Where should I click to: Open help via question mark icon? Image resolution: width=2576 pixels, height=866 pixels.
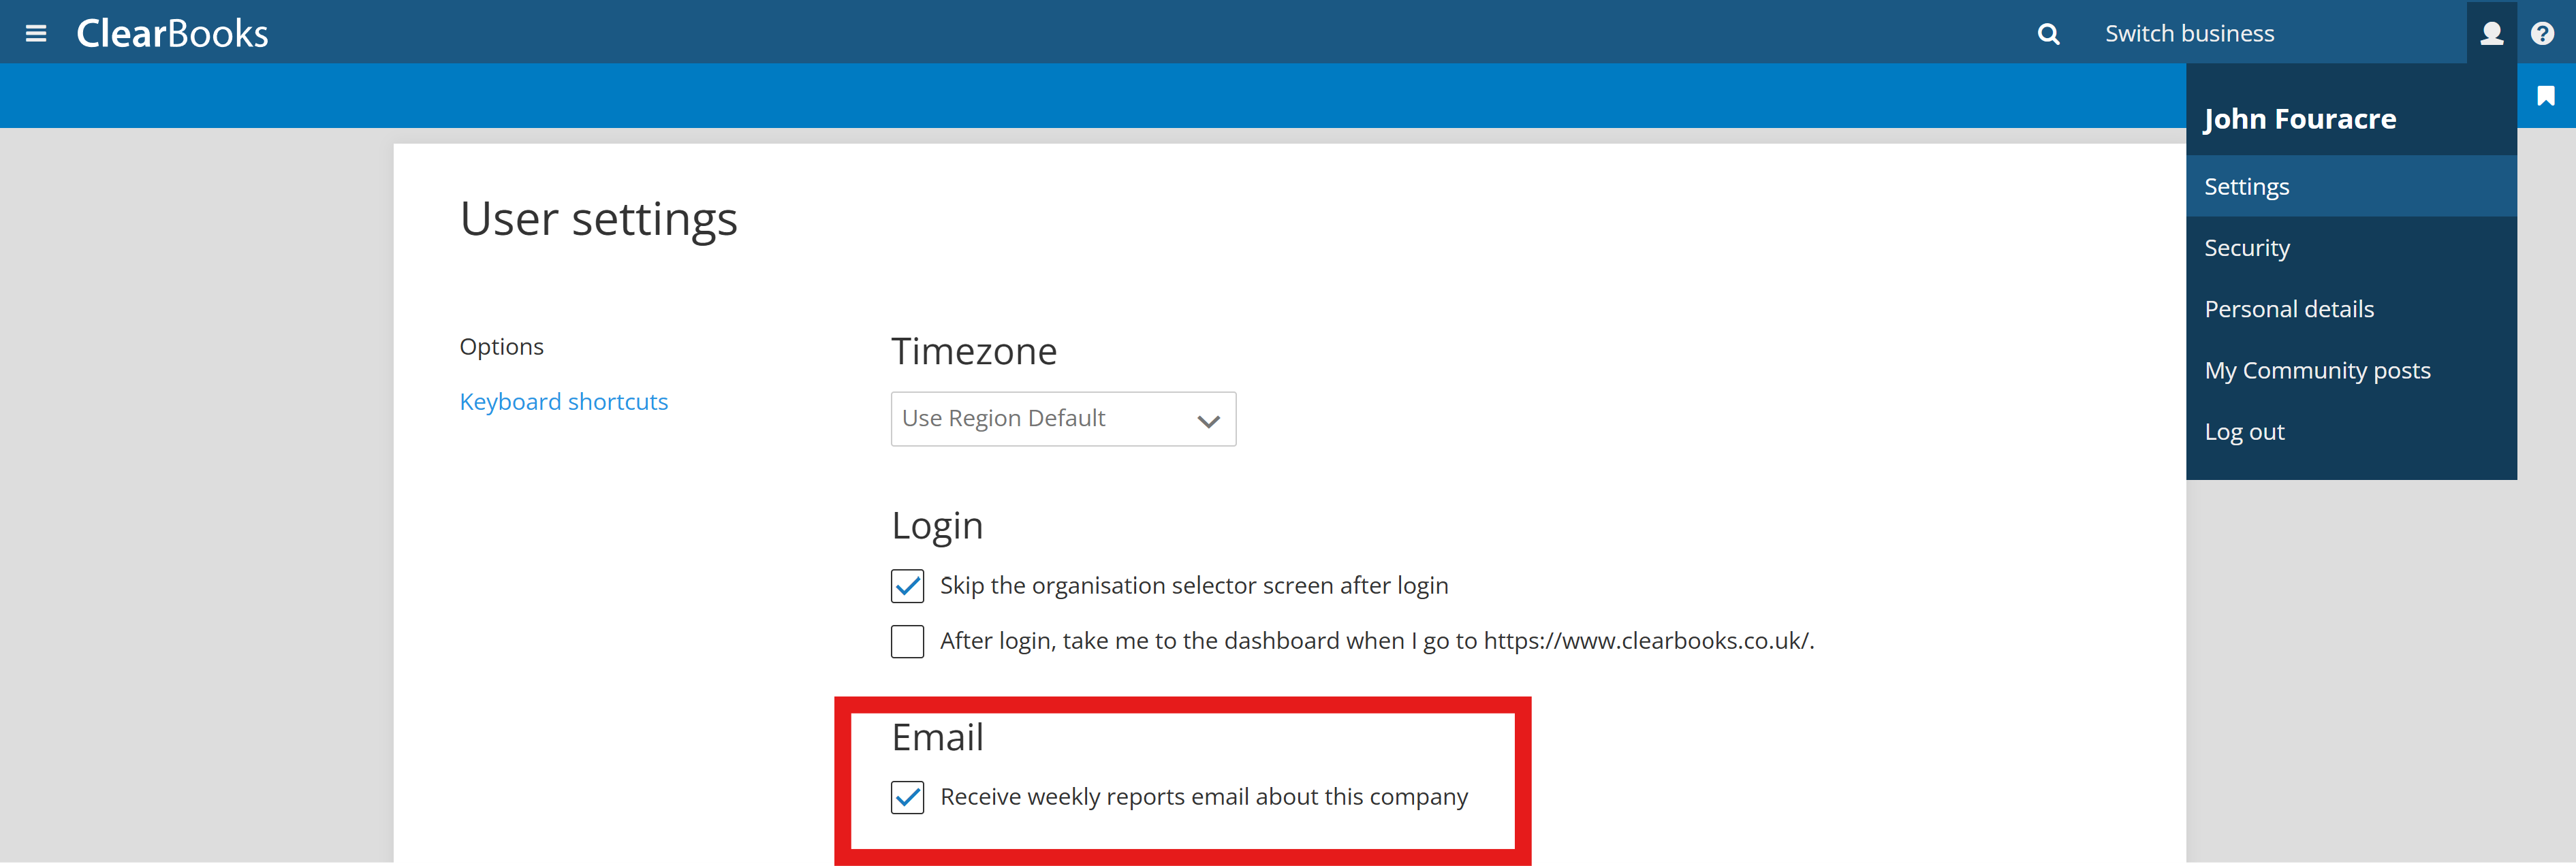[2543, 34]
